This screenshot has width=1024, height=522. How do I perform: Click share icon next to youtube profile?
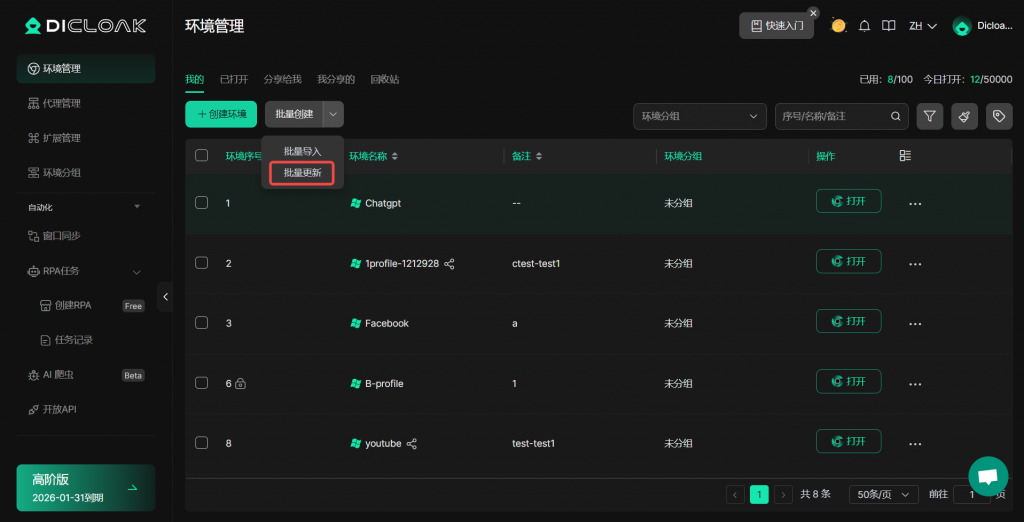point(412,443)
